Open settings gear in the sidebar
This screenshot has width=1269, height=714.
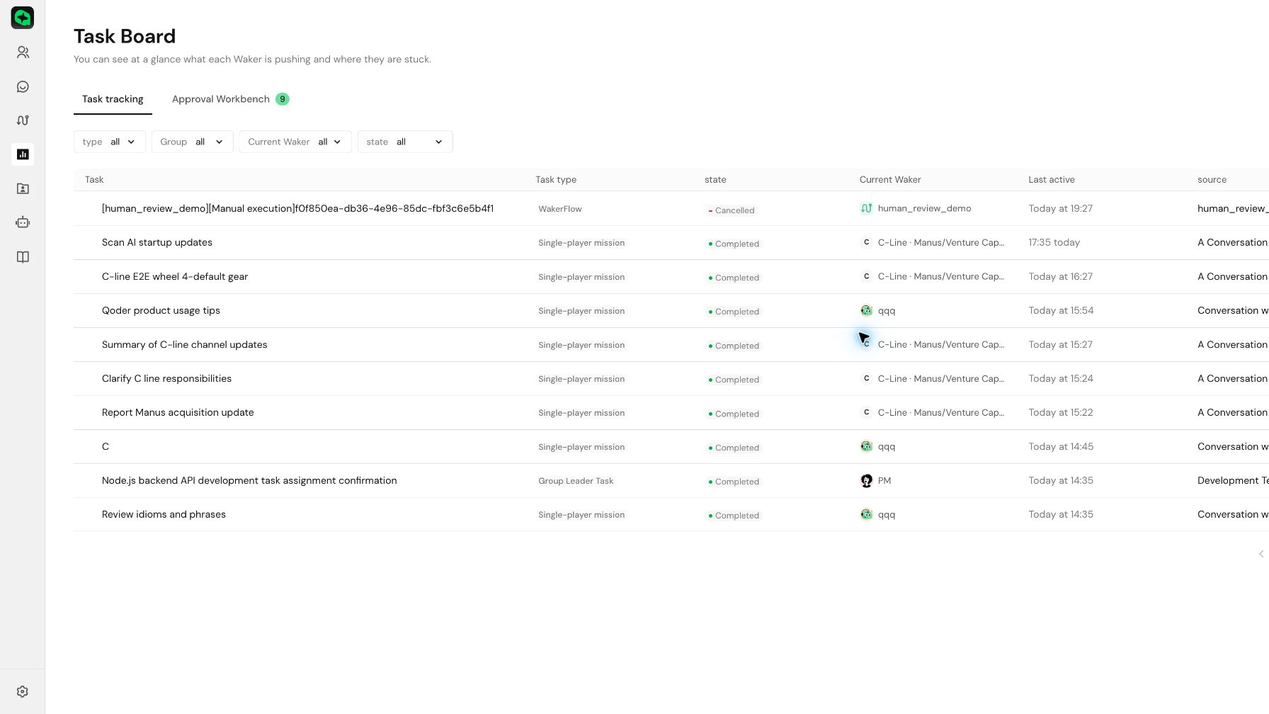tap(22, 692)
